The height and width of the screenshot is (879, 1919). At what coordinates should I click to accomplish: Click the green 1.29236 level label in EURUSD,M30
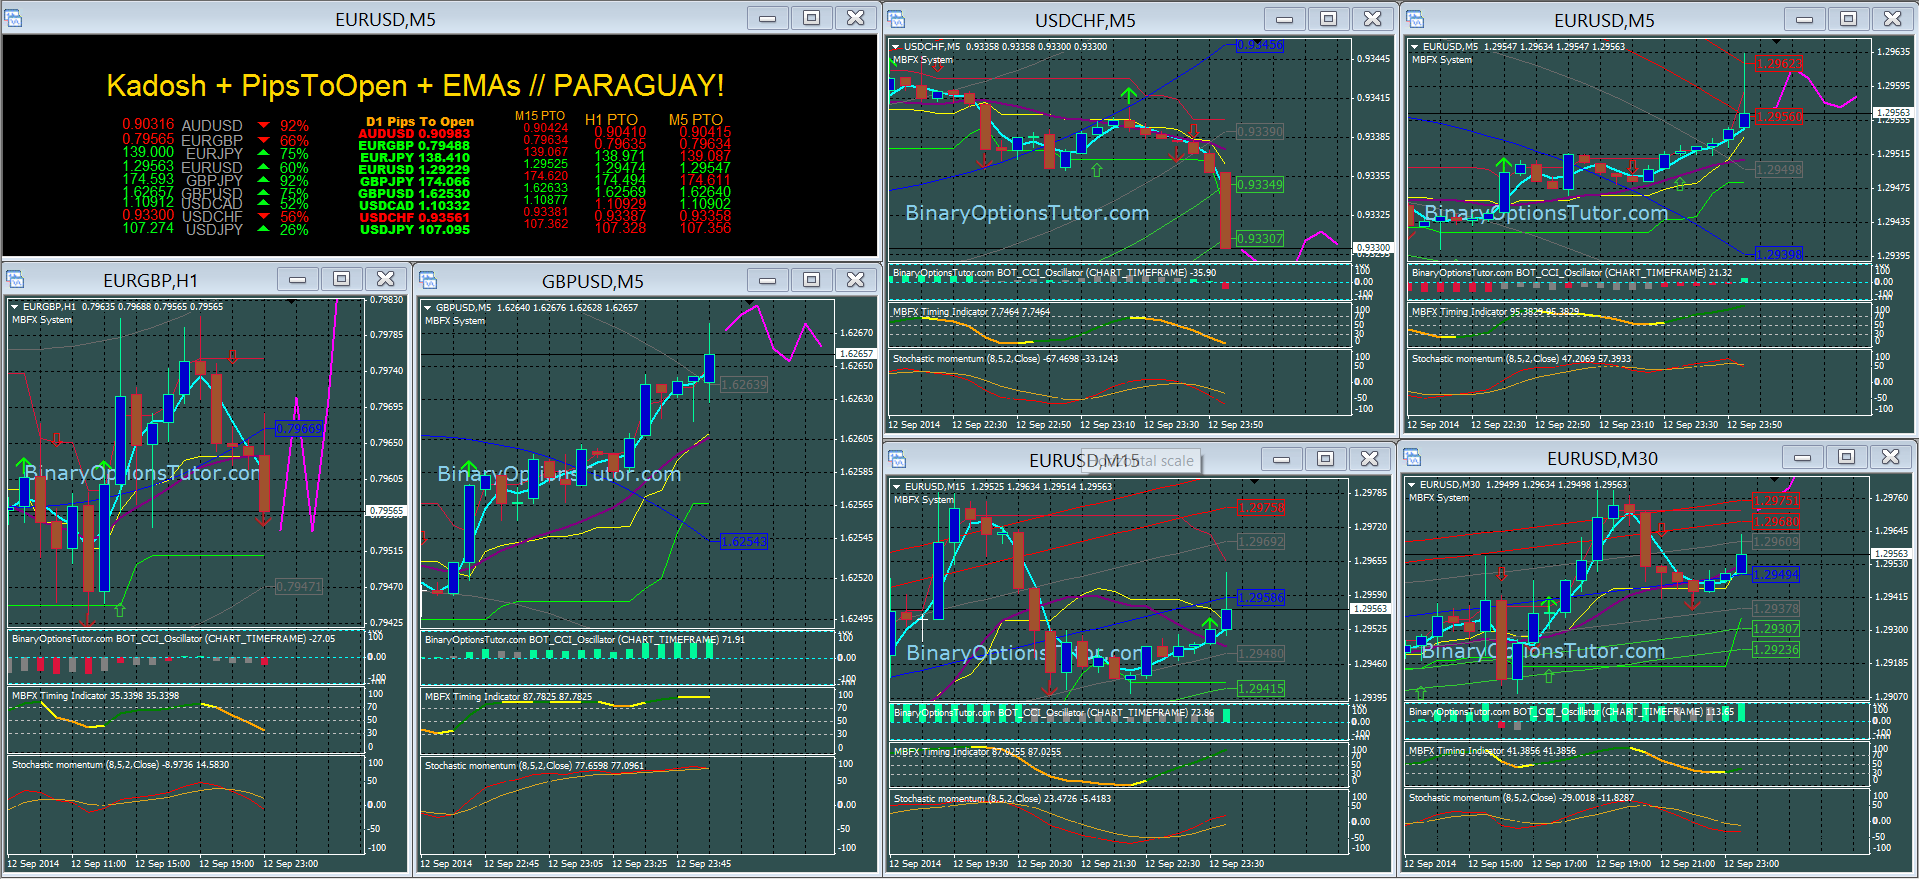point(1776,650)
